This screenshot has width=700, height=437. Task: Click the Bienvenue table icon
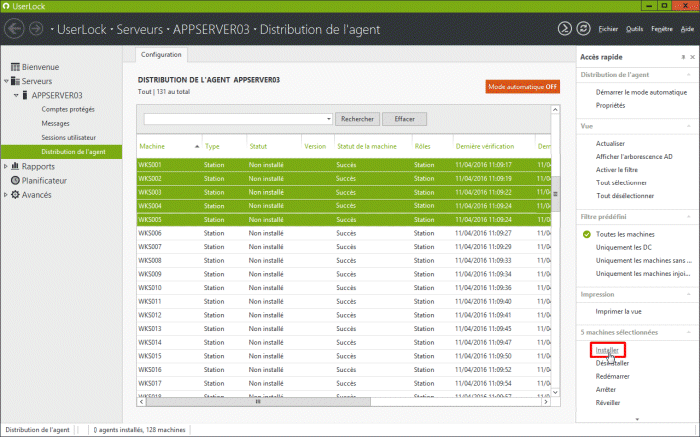click(15, 67)
